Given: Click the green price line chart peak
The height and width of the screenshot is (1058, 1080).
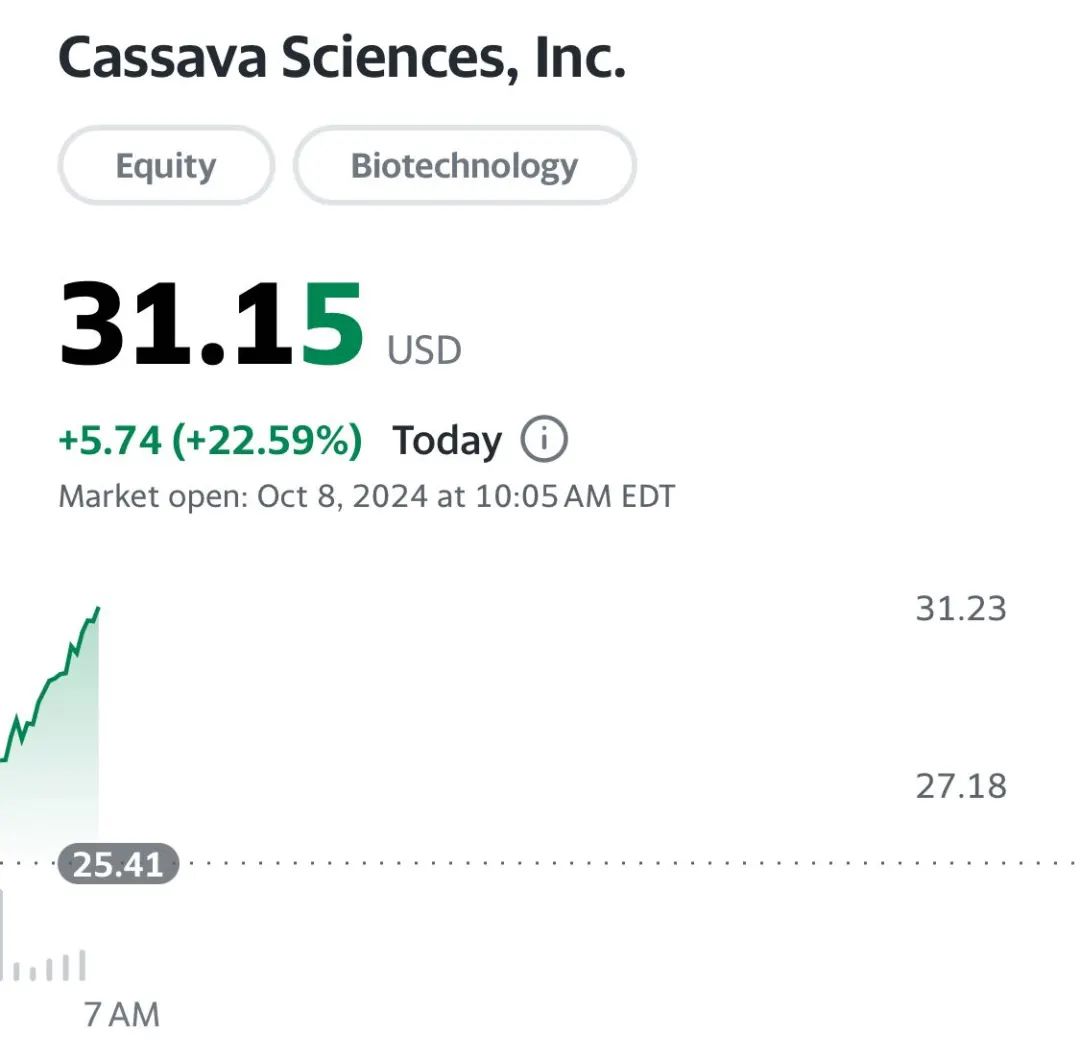Looking at the screenshot, I should click(98, 609).
